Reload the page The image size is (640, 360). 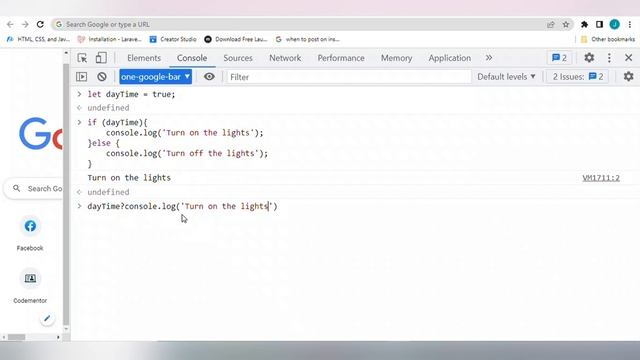coord(40,24)
